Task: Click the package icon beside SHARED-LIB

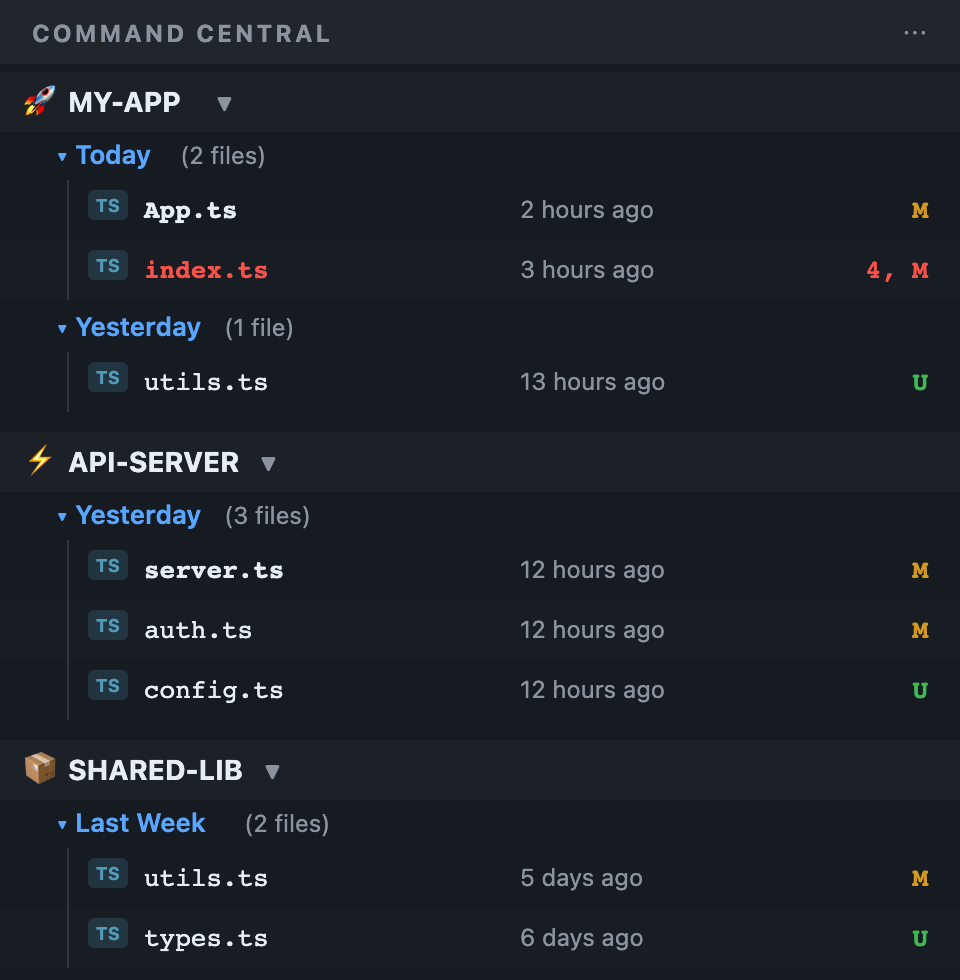Action: click(x=39, y=769)
